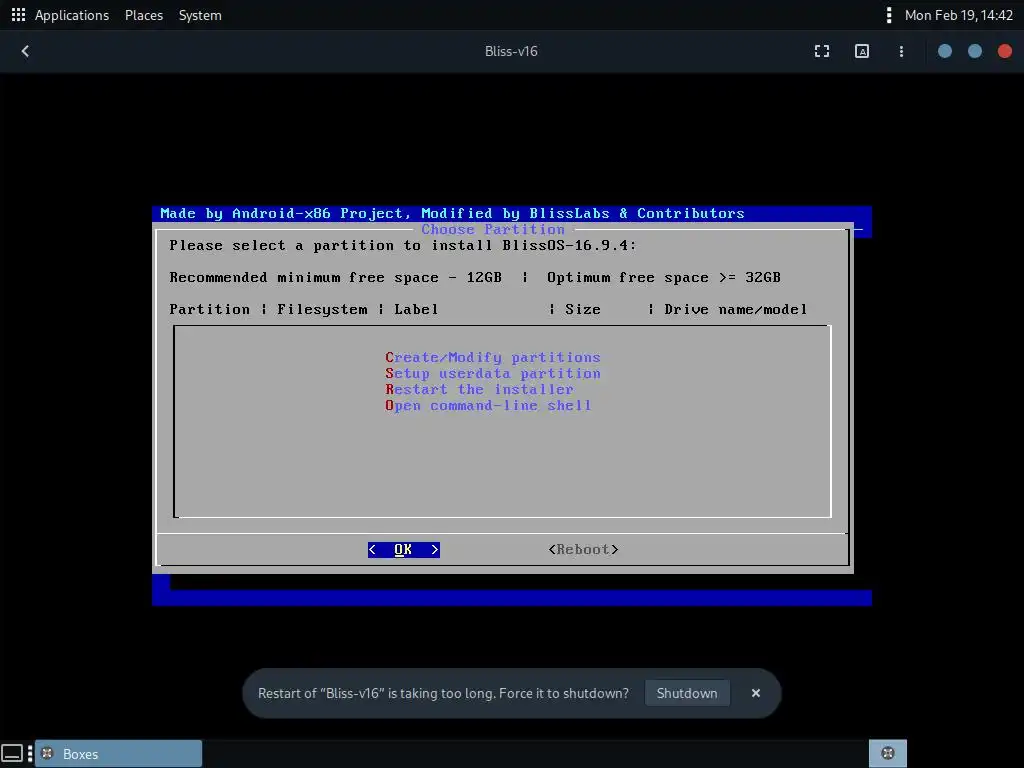Open the clock showing Mon Feb 19, 14:42
This screenshot has width=1024, height=768.
[x=958, y=15]
